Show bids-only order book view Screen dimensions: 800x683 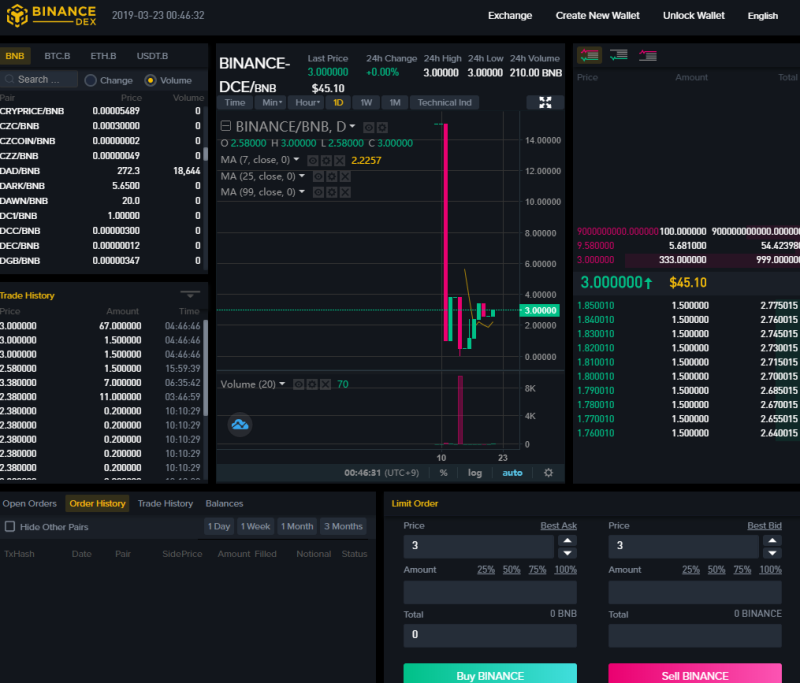point(618,55)
